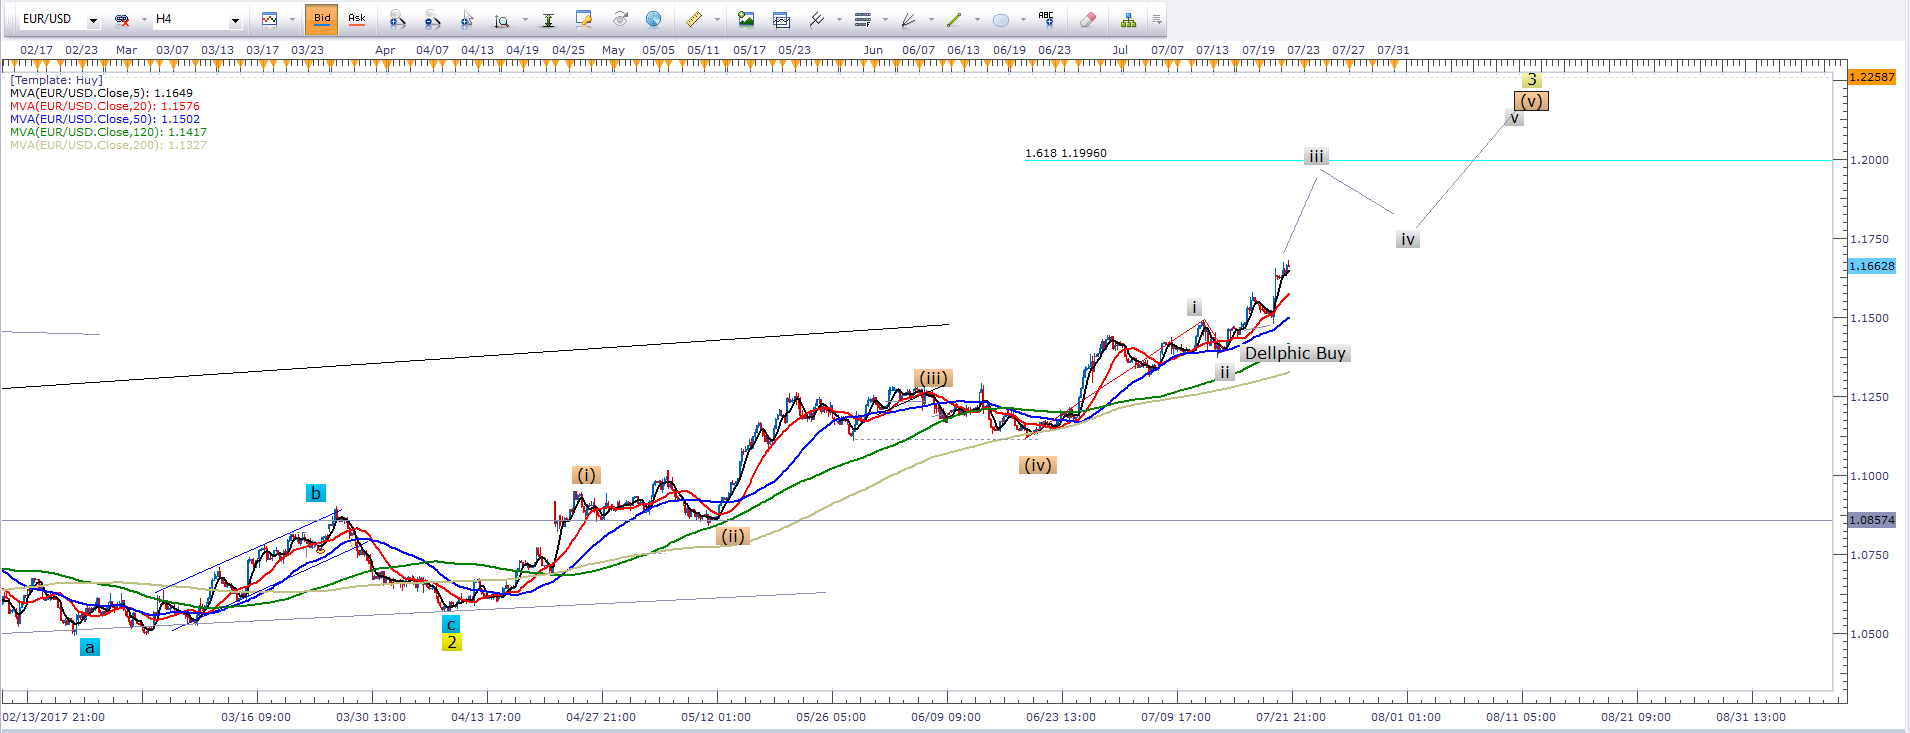Toggle Ask price display
This screenshot has height=733, width=1910.
tap(356, 19)
